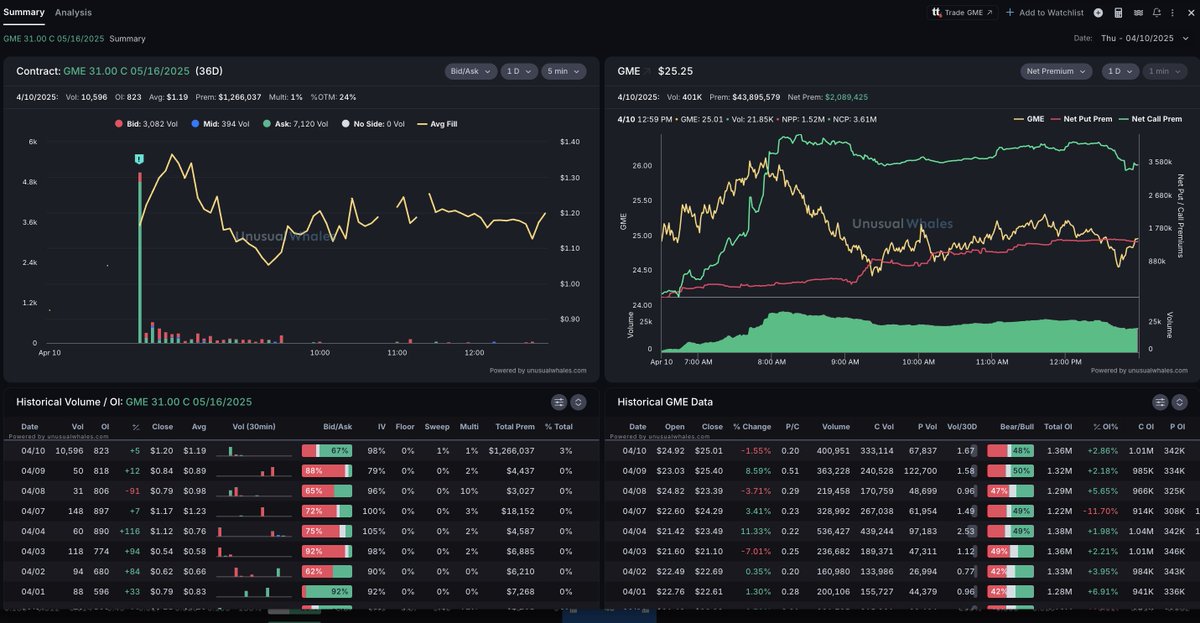This screenshot has width=1200, height=623.
Task: Click the round plus icon in top bar
Action: [x=1098, y=12]
